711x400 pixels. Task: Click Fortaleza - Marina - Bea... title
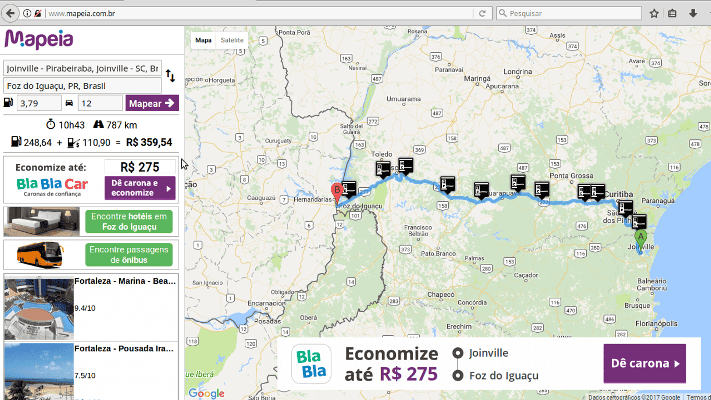pyautogui.click(x=125, y=281)
